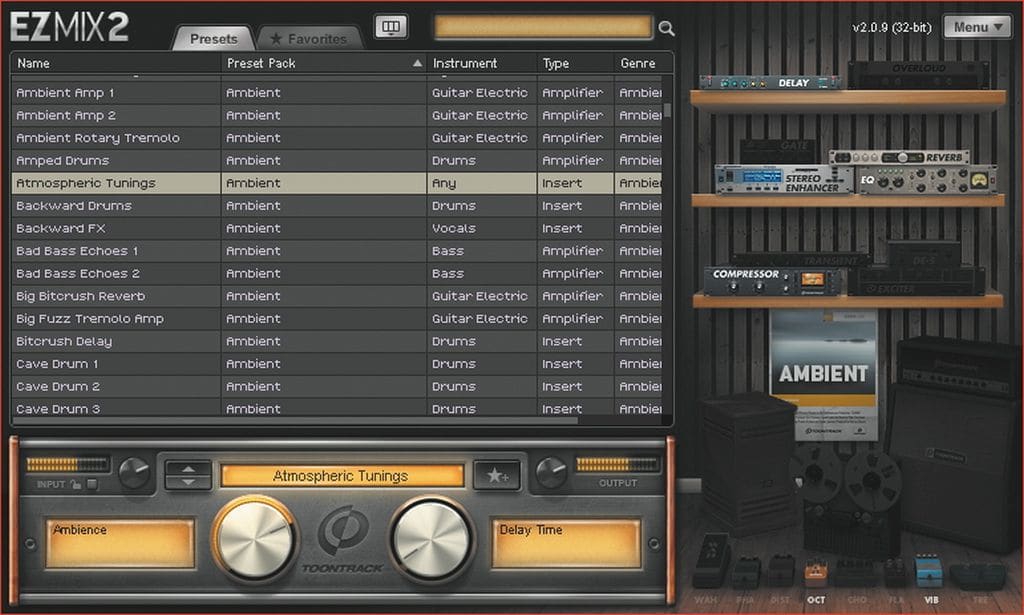Click the blue VIB pedal
This screenshot has width=1024, height=615.
pos(928,573)
